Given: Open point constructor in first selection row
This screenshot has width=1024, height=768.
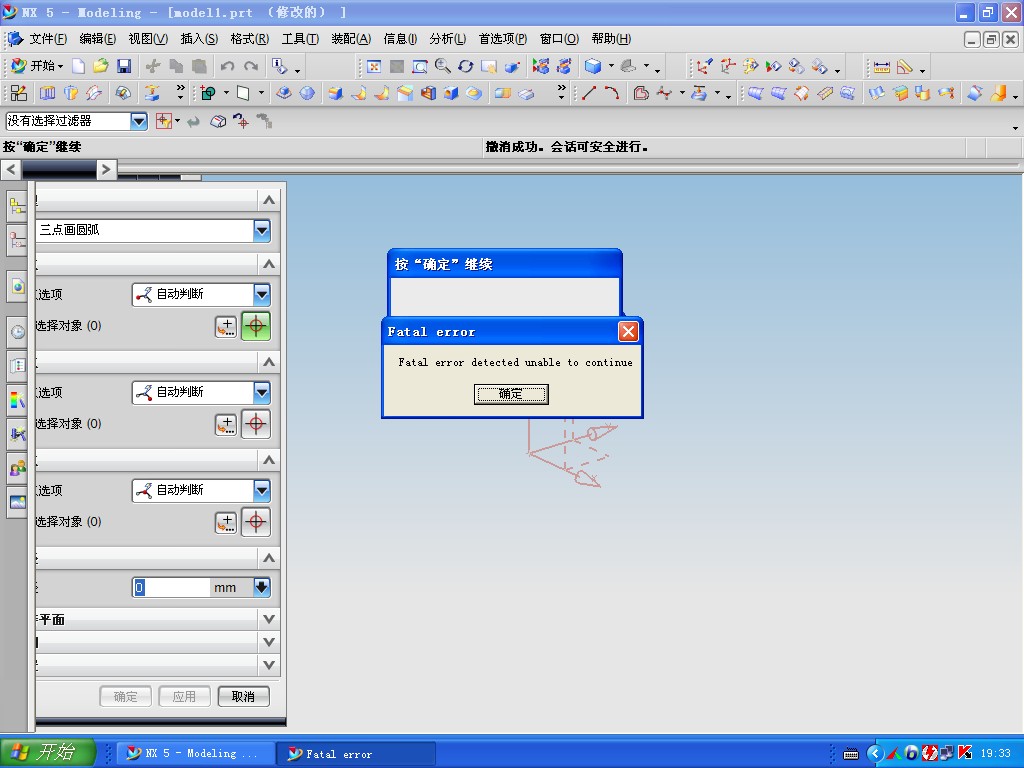Looking at the screenshot, I should pos(226,327).
